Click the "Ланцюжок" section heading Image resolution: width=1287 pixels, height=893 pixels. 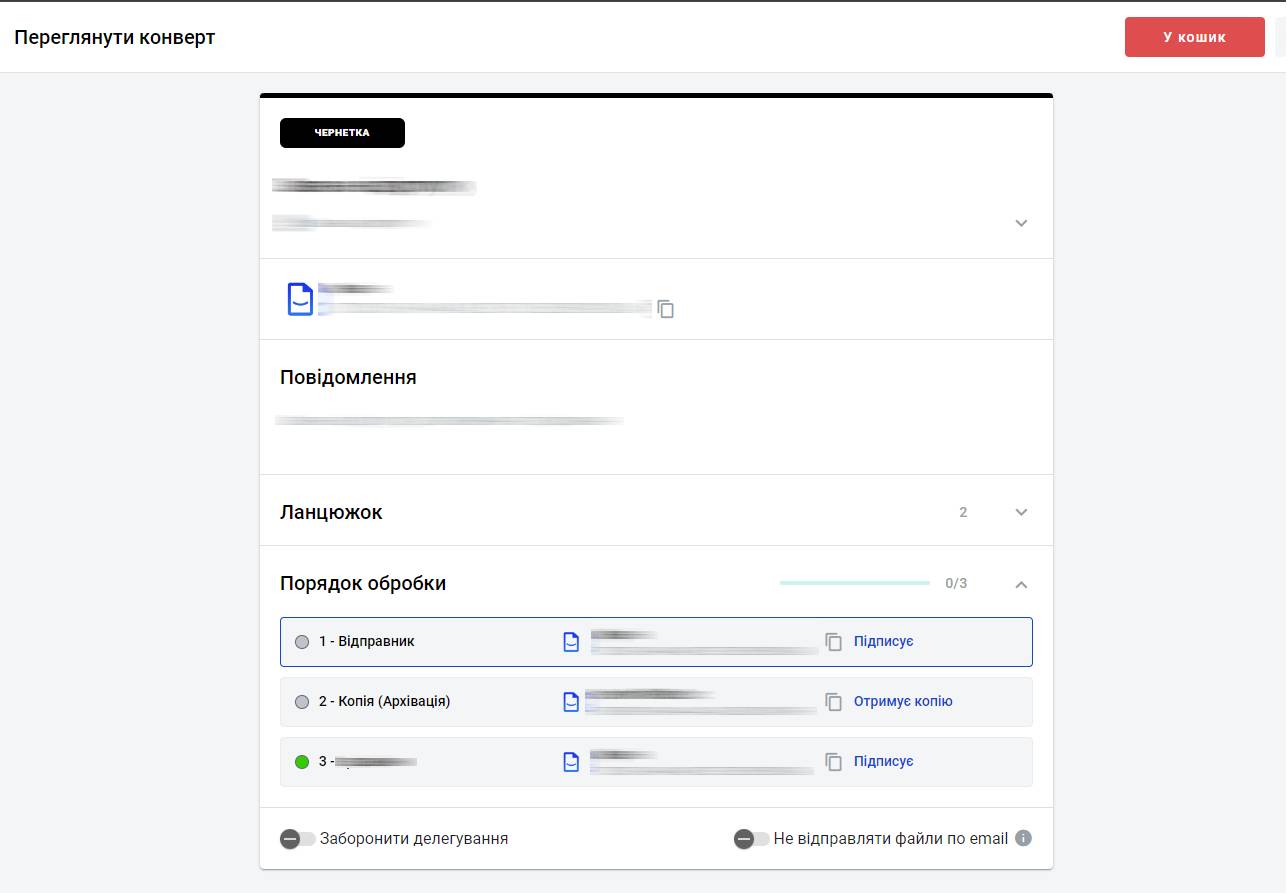[x=331, y=512]
